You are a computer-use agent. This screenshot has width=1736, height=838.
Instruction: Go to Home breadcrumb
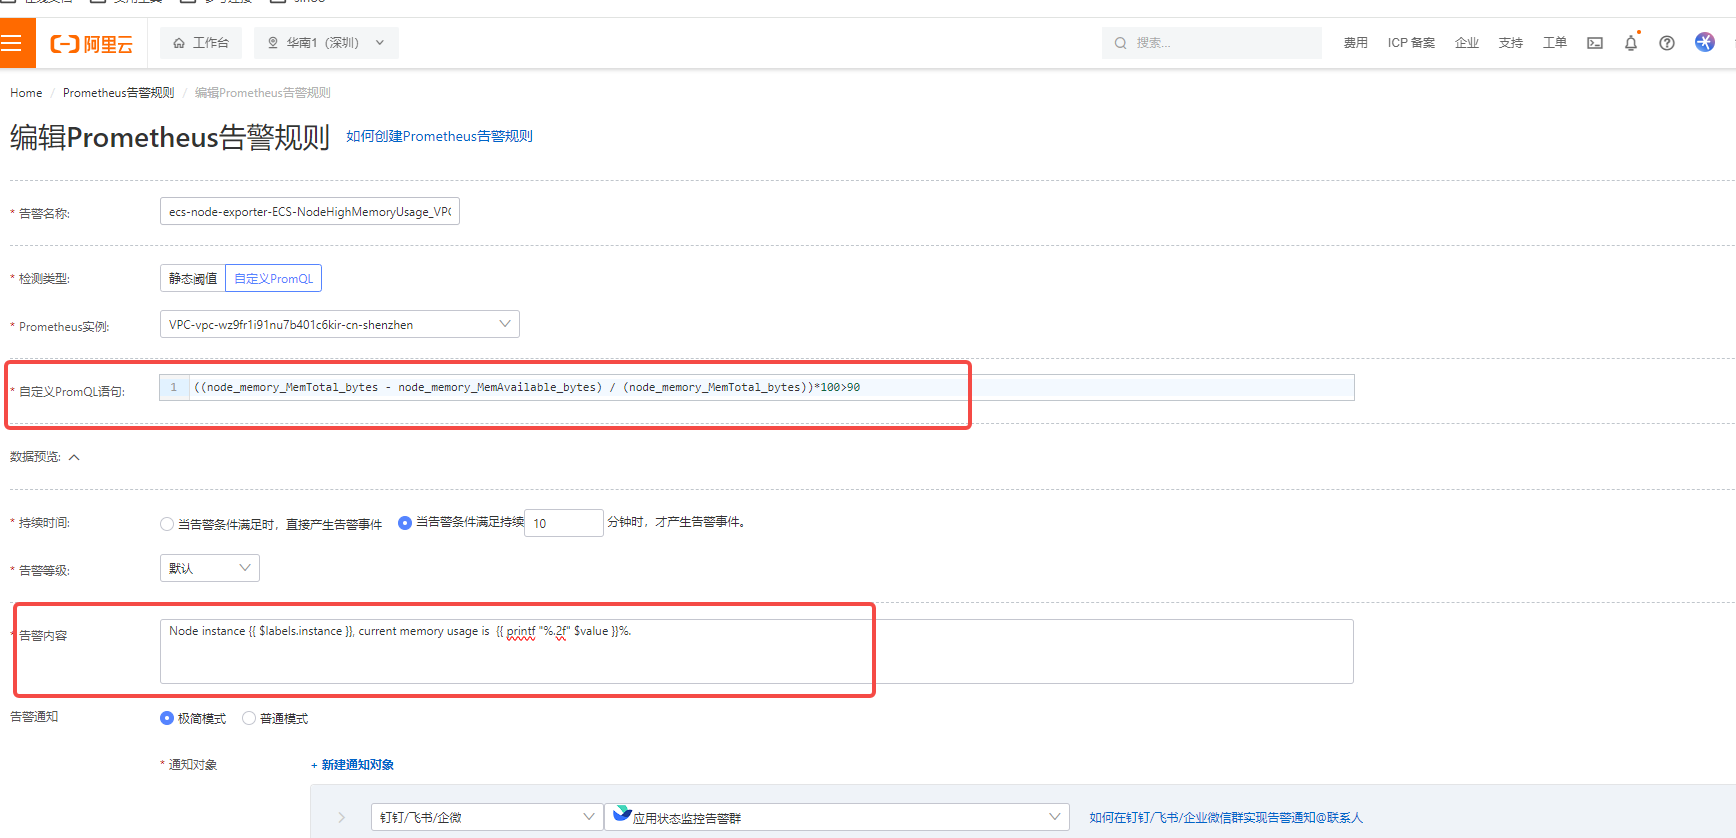[x=26, y=93]
